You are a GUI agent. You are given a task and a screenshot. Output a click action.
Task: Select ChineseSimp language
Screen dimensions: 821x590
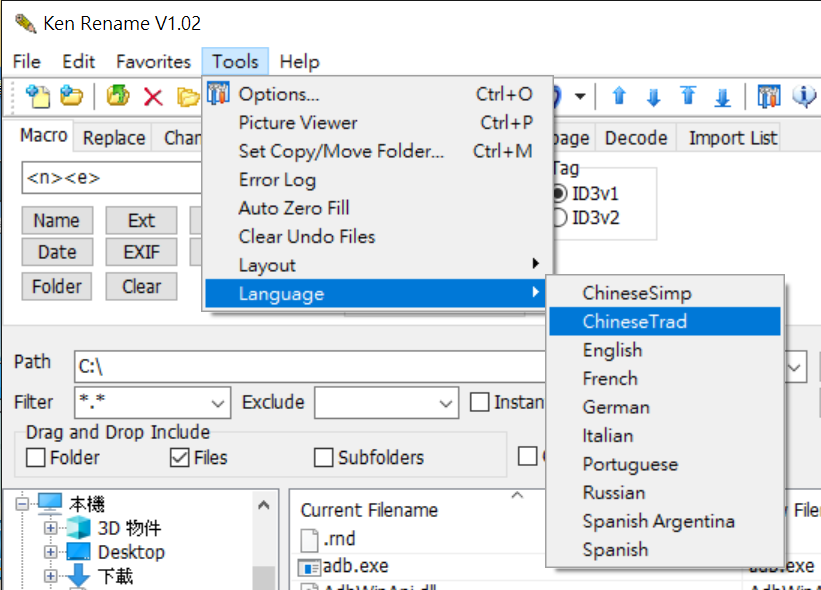[x=664, y=293]
